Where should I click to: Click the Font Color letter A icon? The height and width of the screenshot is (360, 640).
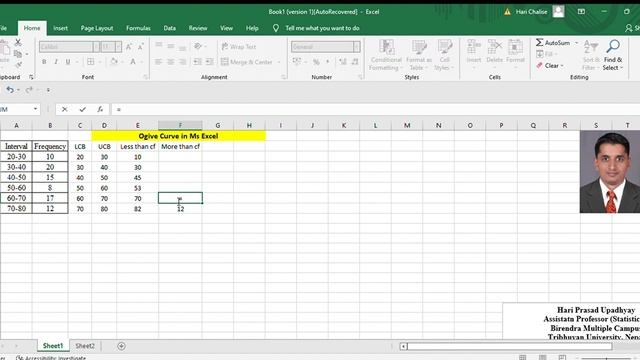coord(133,62)
